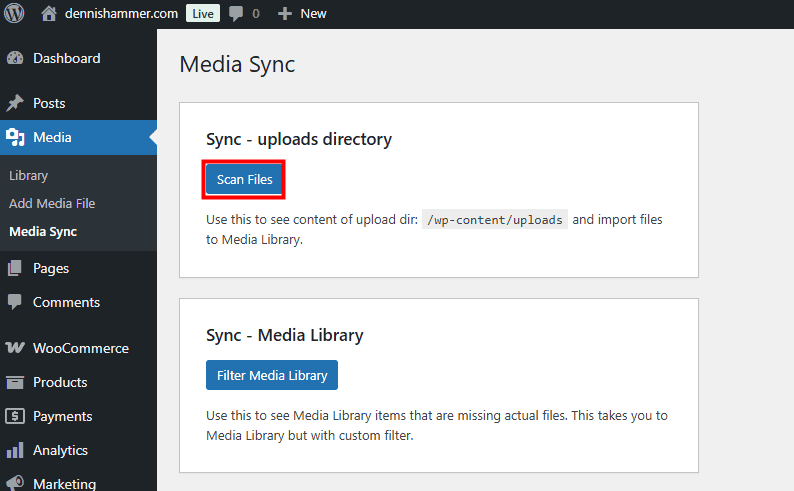Viewport: 794px width, 491px height.
Task: Open Library submenu under Media
Action: [28, 176]
